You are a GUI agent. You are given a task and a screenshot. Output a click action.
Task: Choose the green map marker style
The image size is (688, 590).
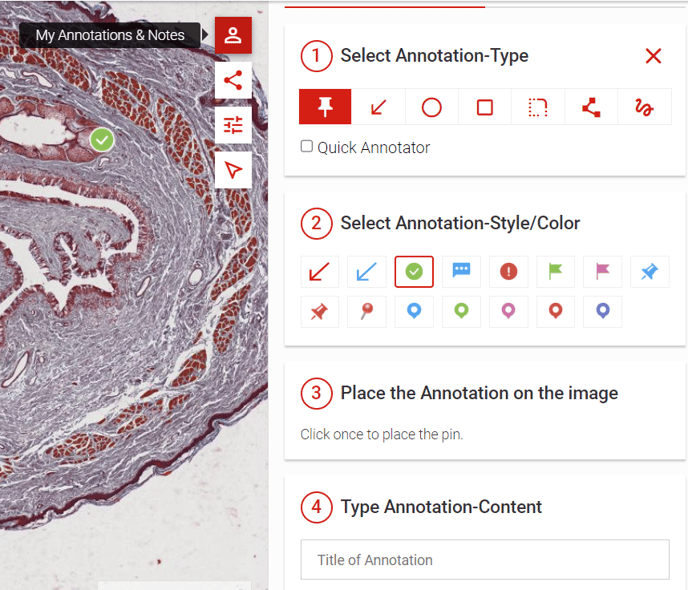pos(461,312)
